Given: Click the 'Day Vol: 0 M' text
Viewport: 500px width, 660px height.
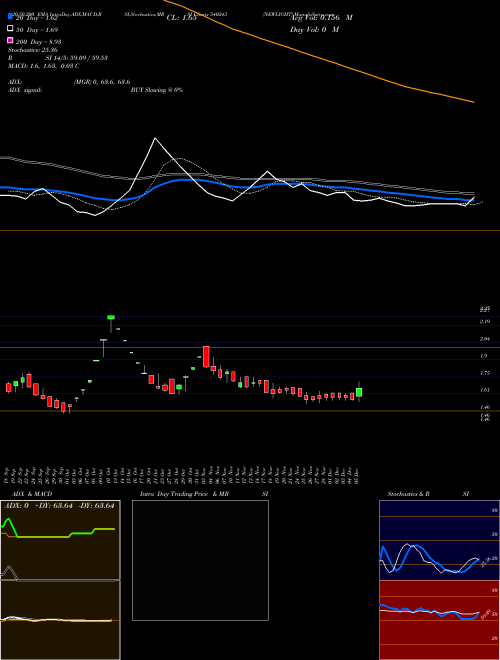Looking at the screenshot, I should coord(314,29).
